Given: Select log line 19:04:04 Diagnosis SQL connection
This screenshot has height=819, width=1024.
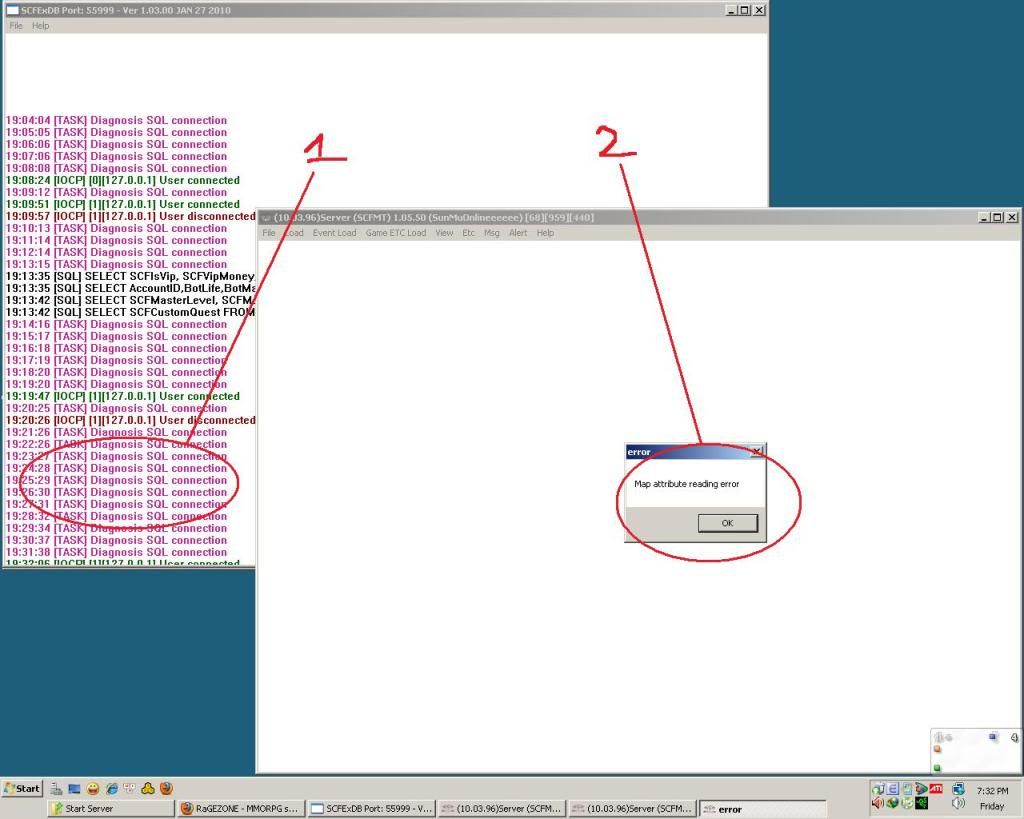Looking at the screenshot, I should (x=116, y=120).
